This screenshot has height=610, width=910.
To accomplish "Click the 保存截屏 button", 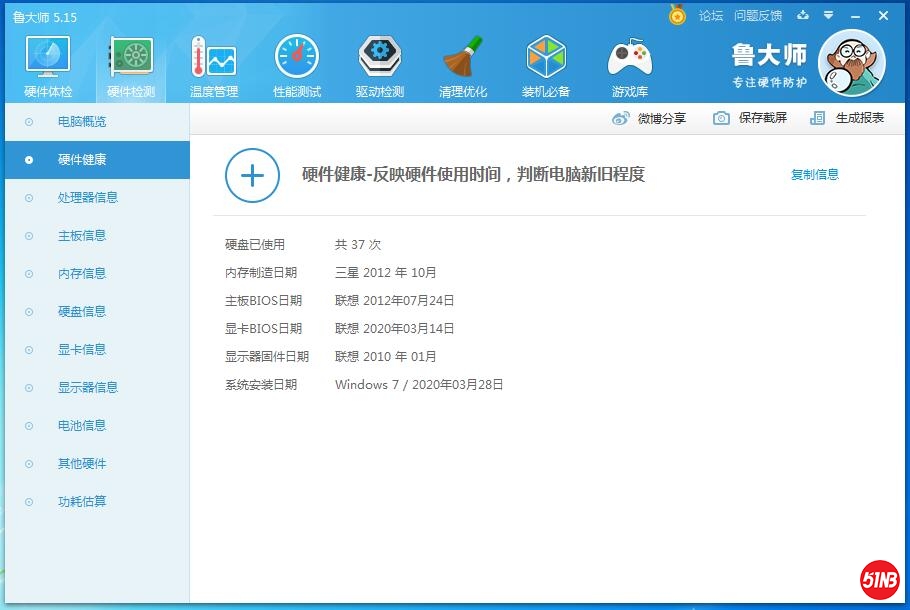I will coord(750,118).
